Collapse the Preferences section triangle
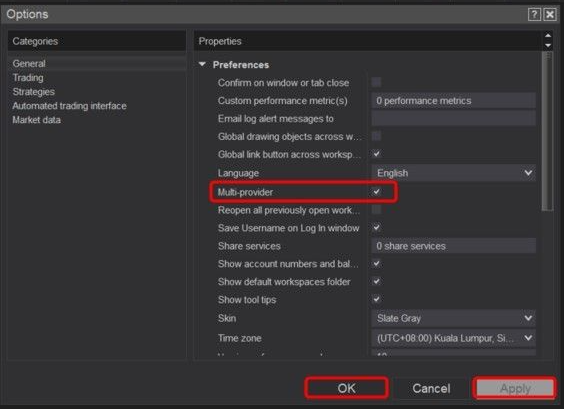 (203, 64)
